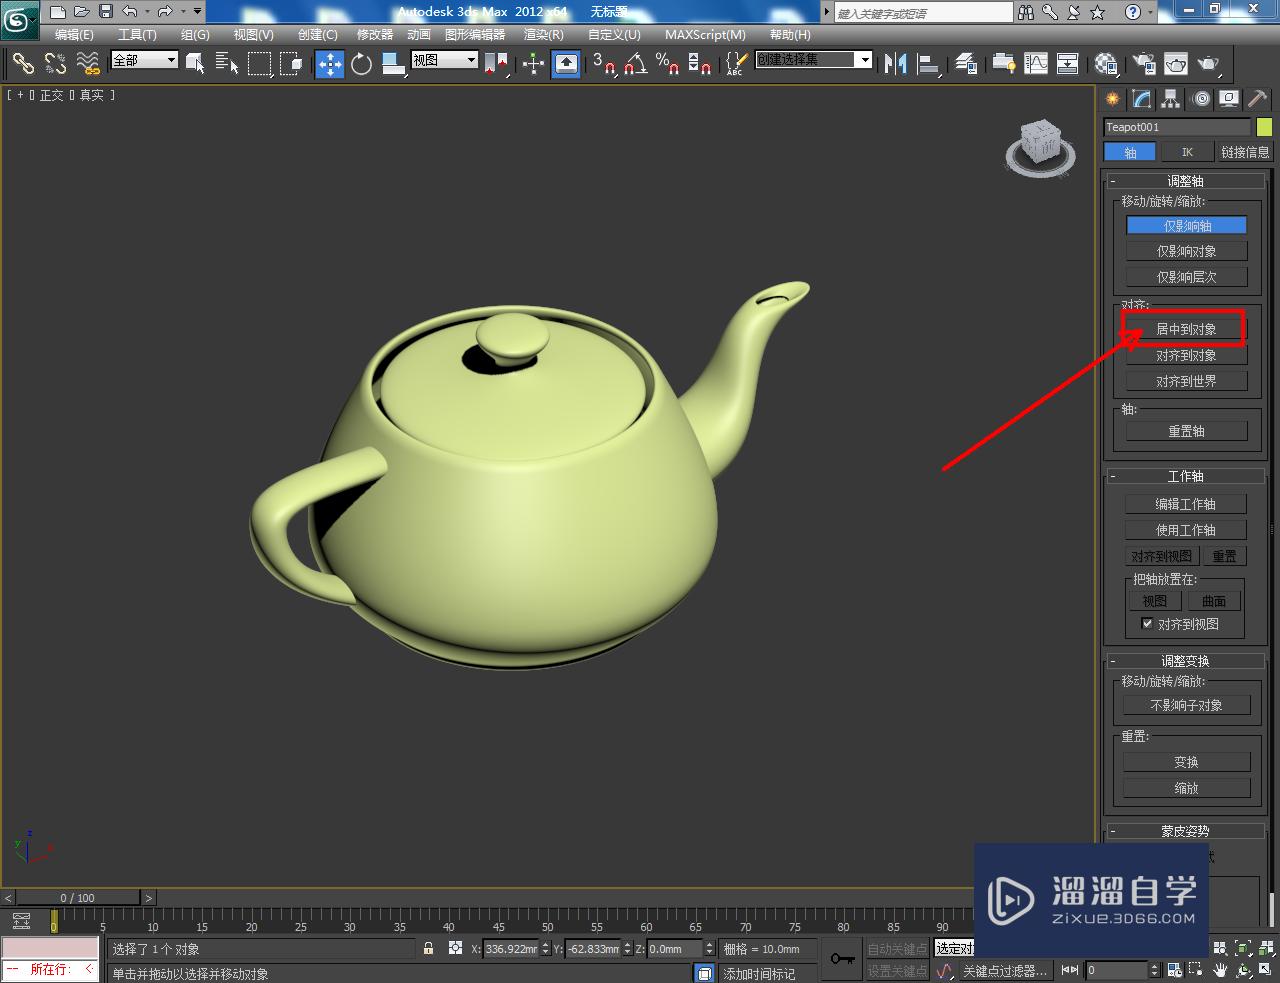Select the IK tab
The height and width of the screenshot is (983, 1280).
pos(1187,152)
